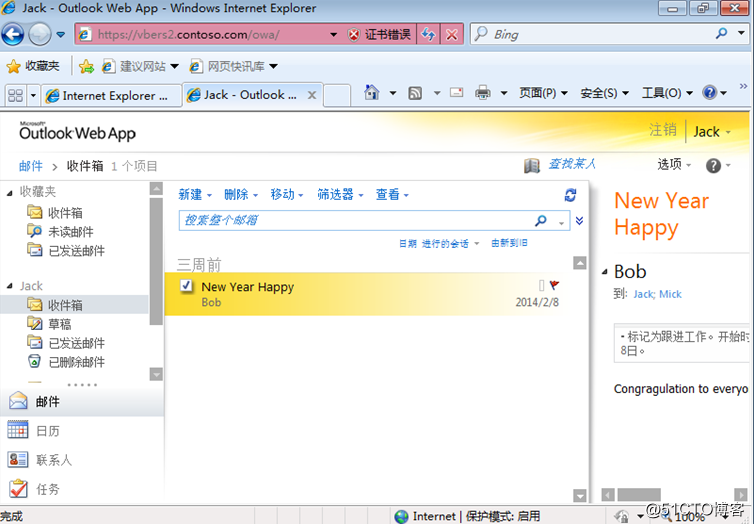Image resolution: width=754 pixels, height=528 pixels.
Task: Click the Home house icon
Action: 371,92
